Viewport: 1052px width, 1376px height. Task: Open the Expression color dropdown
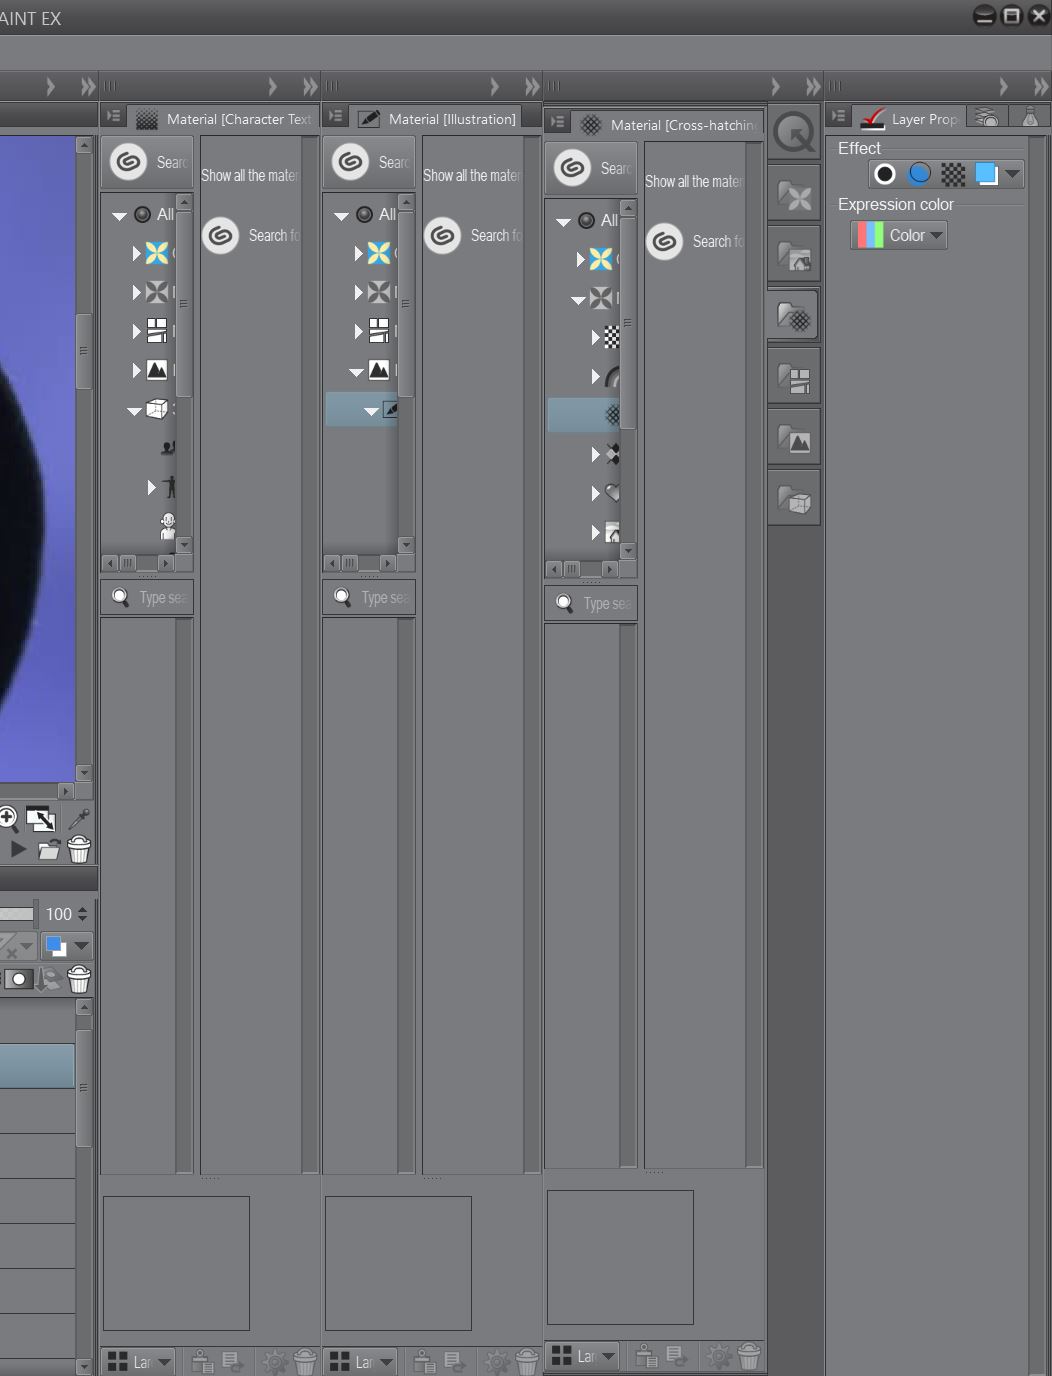point(899,235)
